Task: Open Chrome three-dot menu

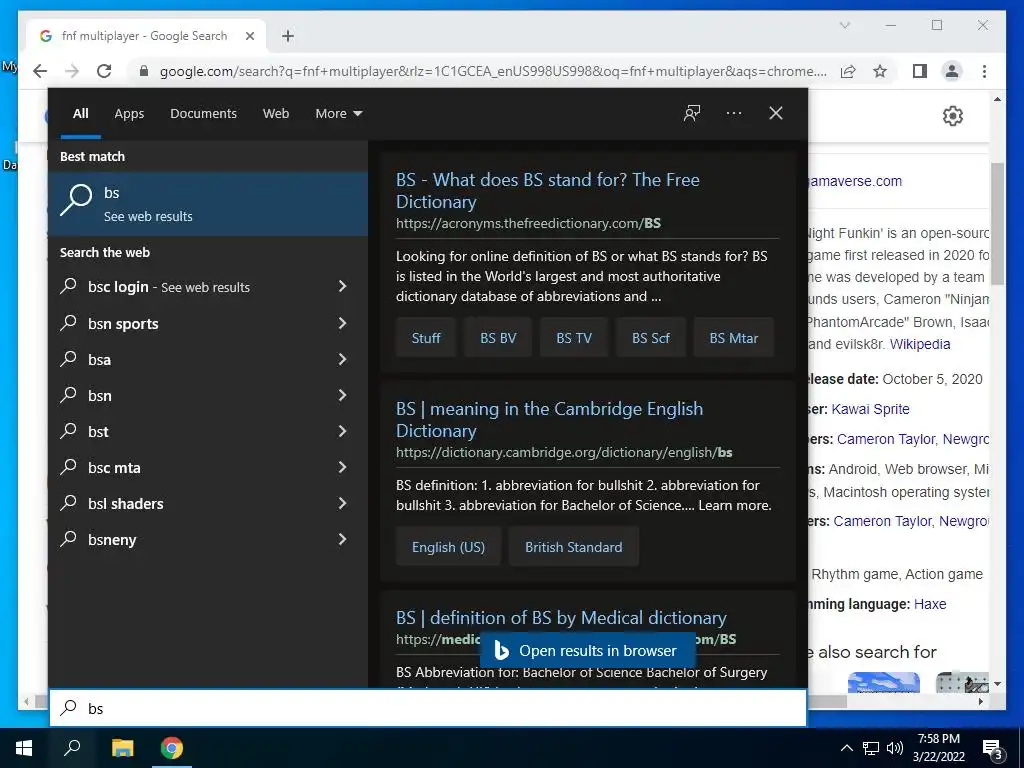Action: coord(984,71)
